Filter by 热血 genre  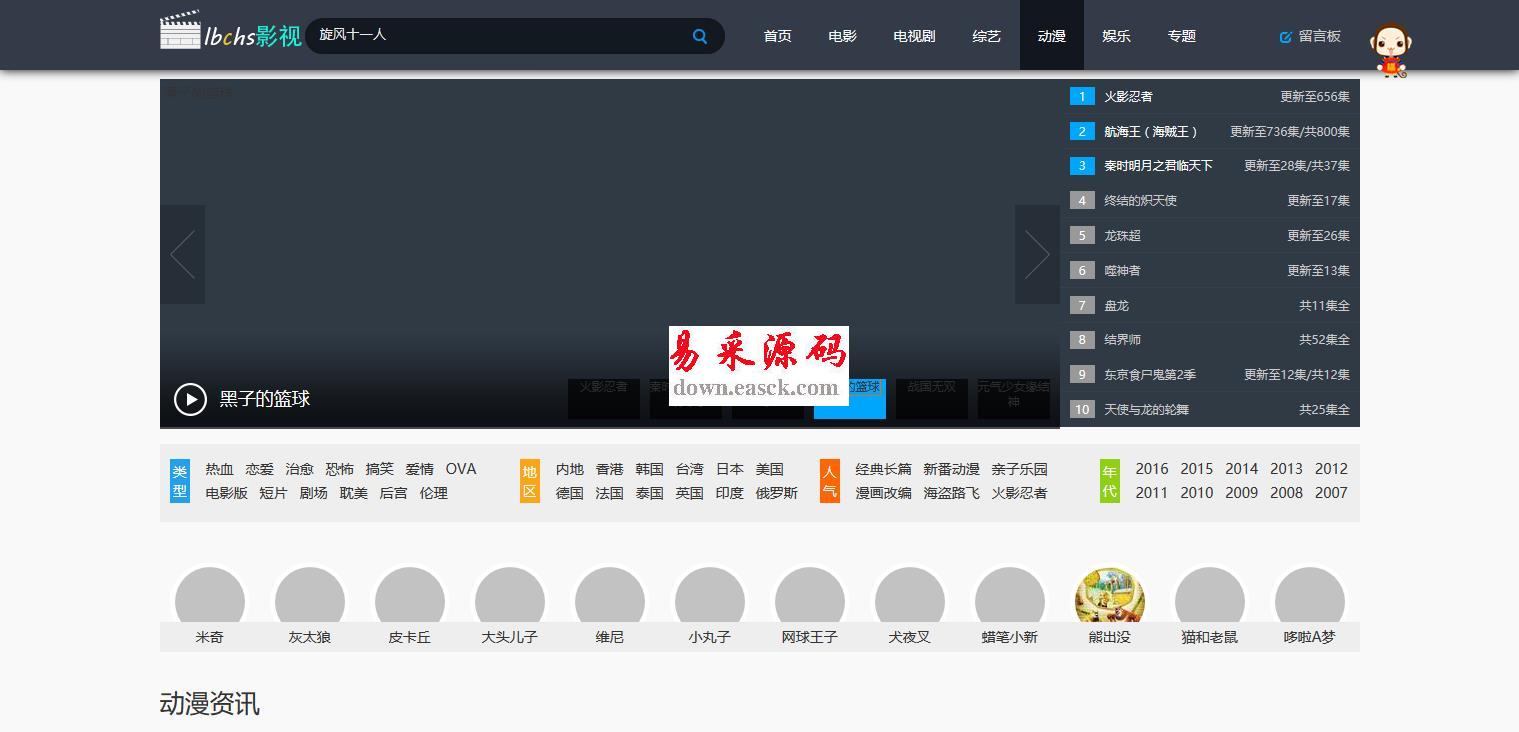(219, 469)
